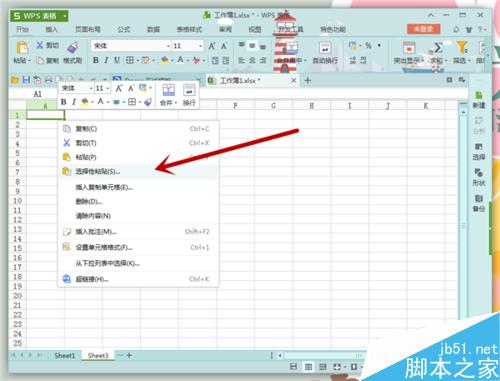Click the 备份 icon in right sidebar
500x381 pixels.
click(479, 199)
